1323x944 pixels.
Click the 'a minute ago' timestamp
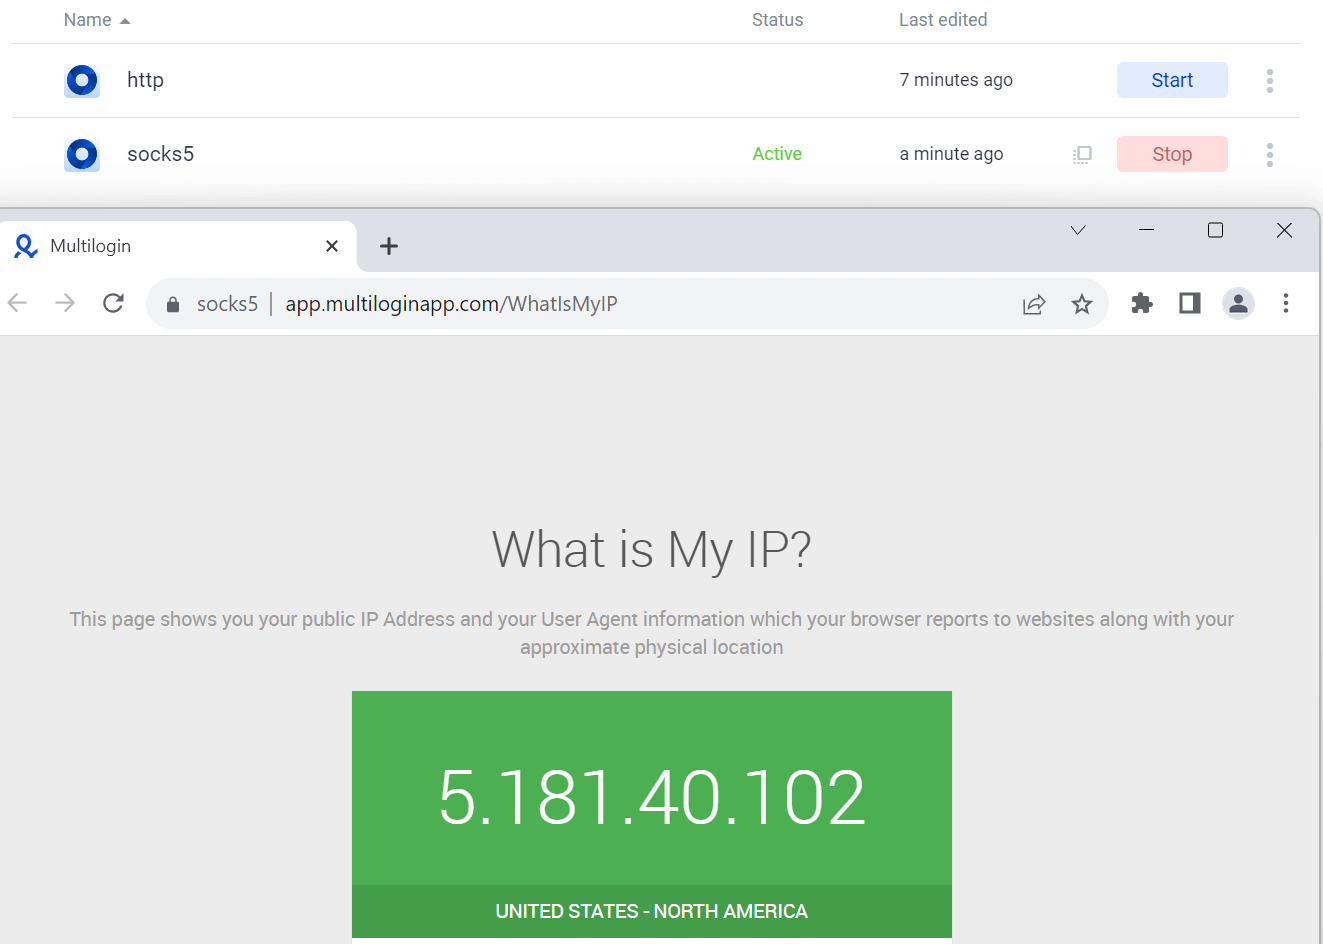point(951,154)
